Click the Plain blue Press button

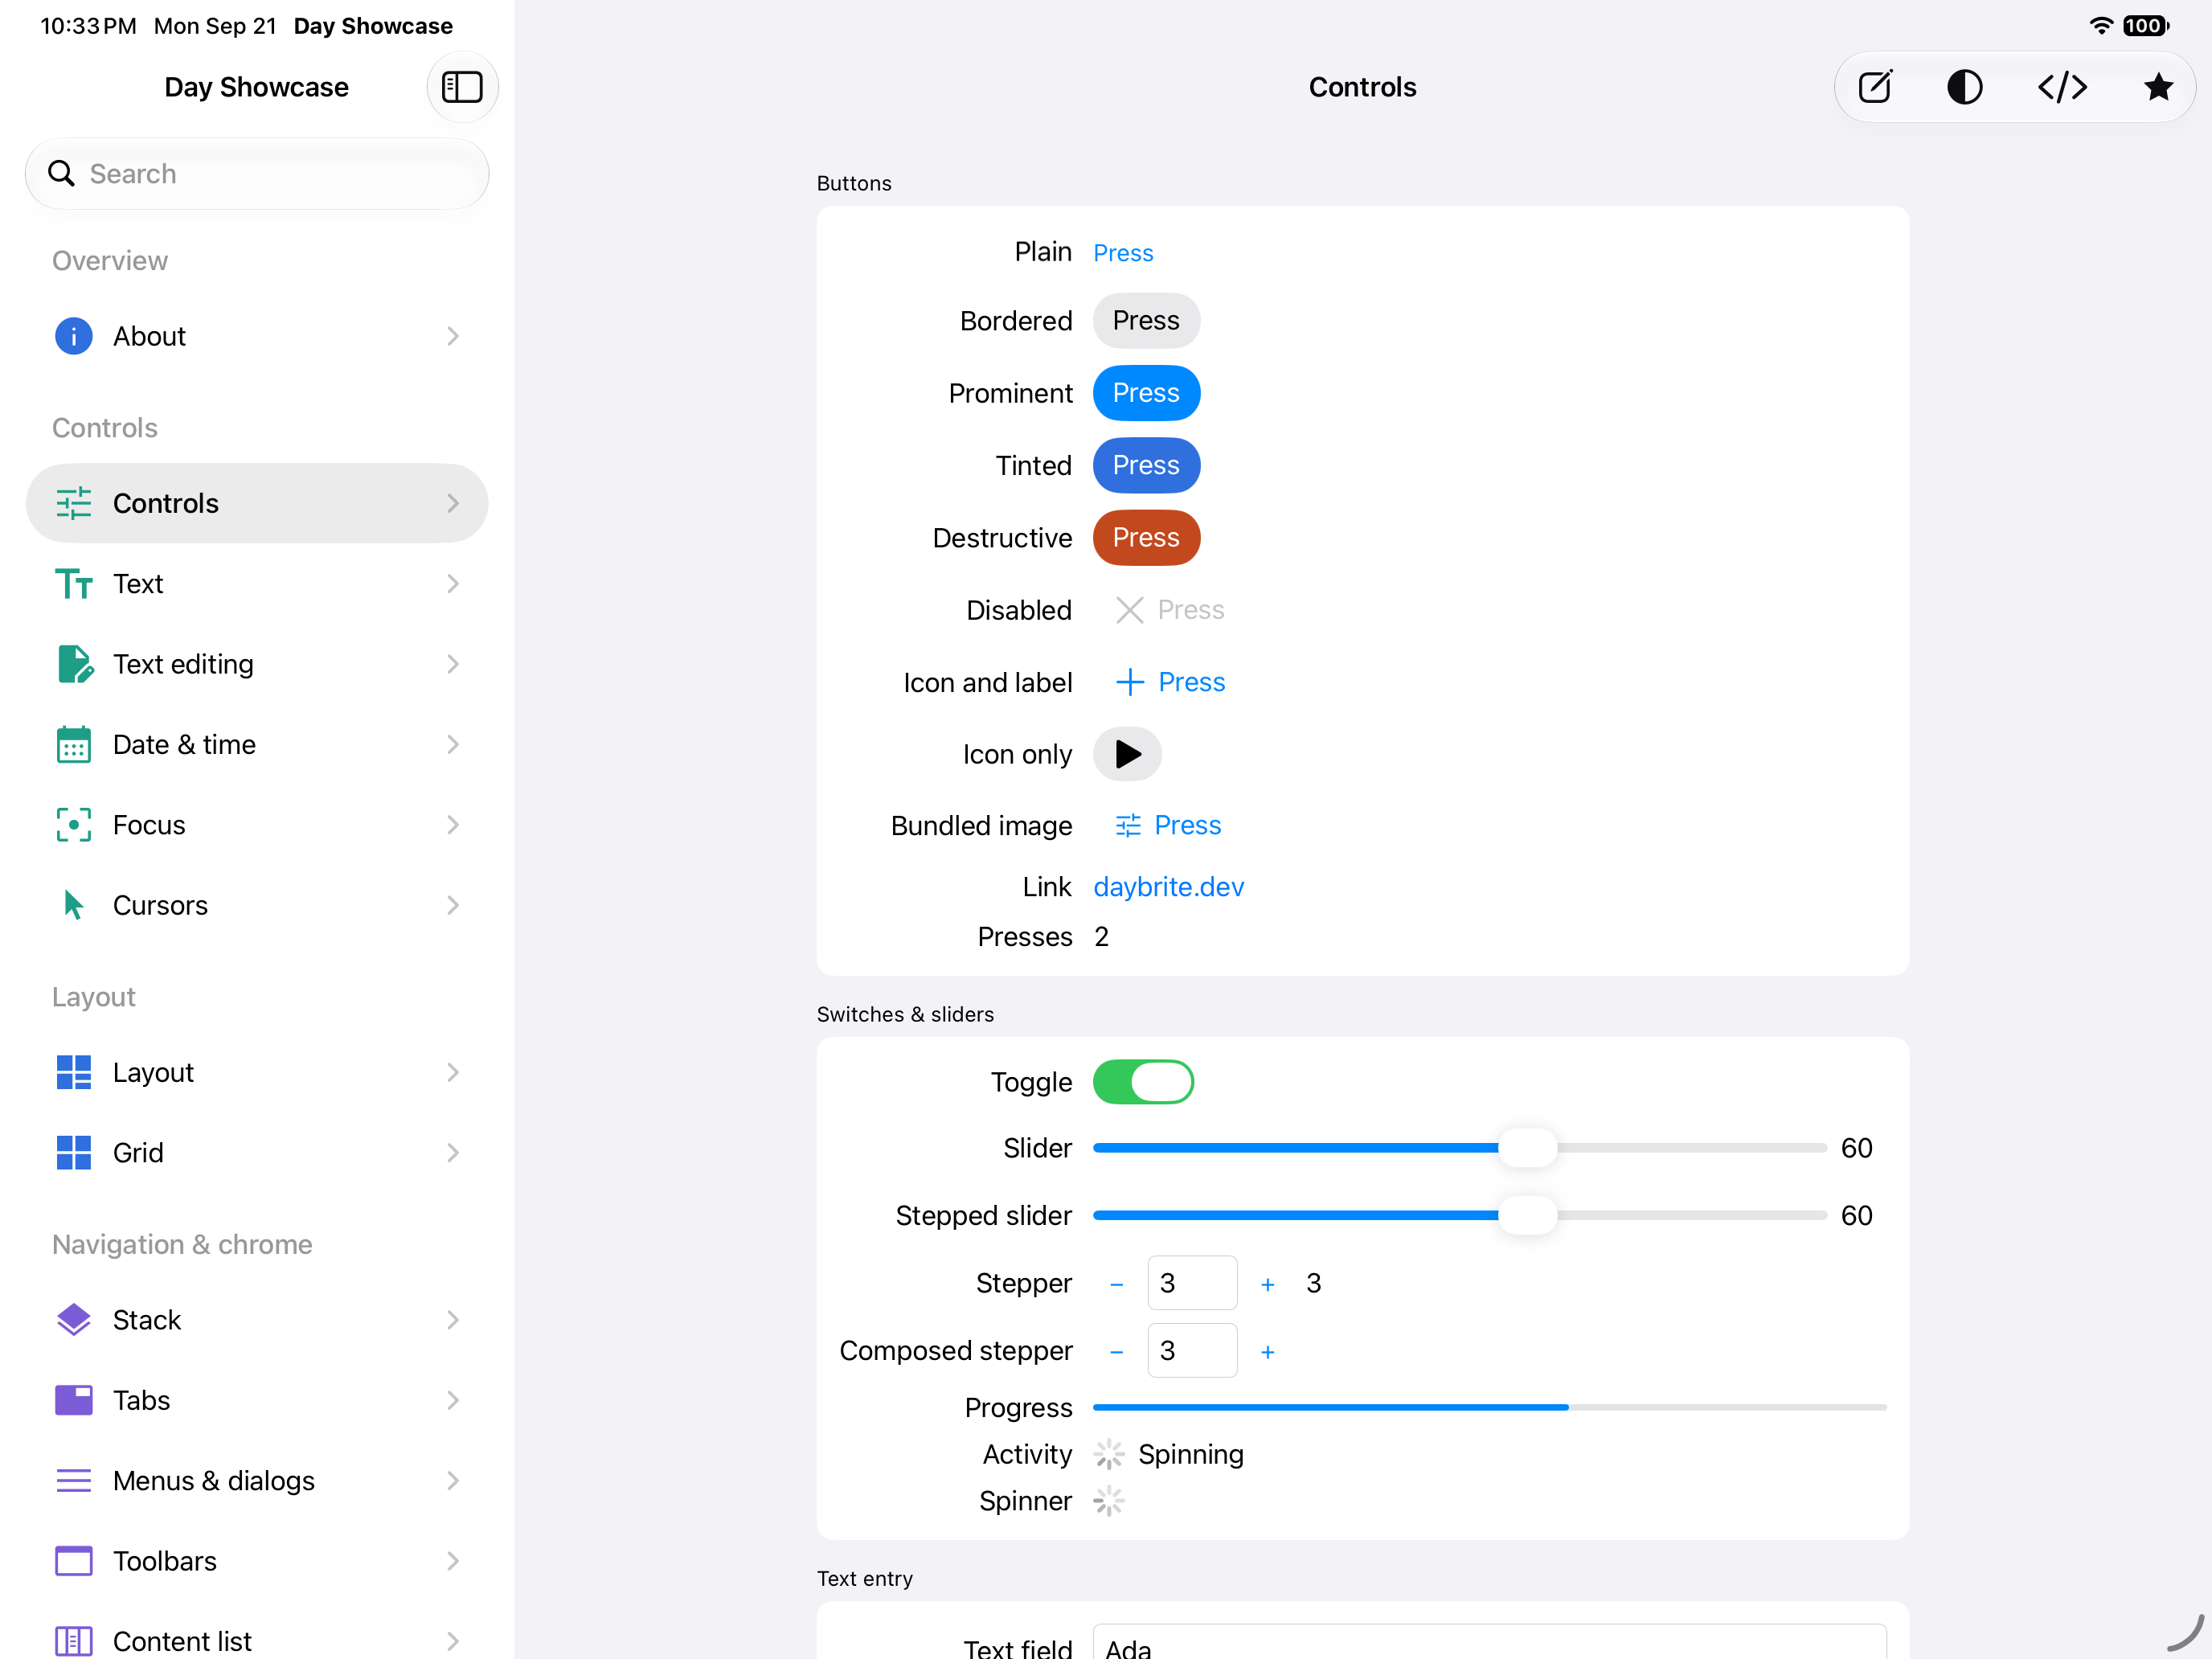[x=1123, y=252]
